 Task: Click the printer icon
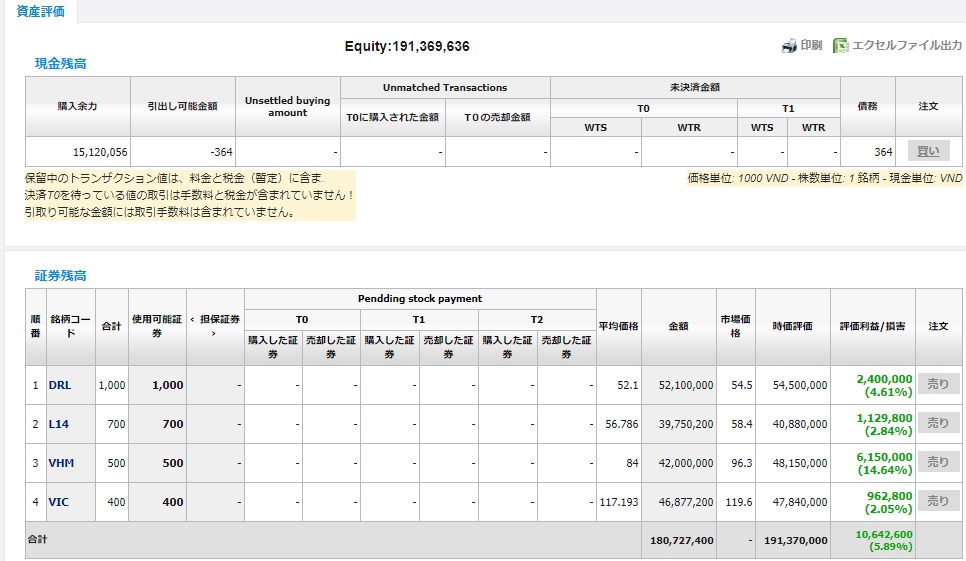pyautogui.click(x=788, y=46)
